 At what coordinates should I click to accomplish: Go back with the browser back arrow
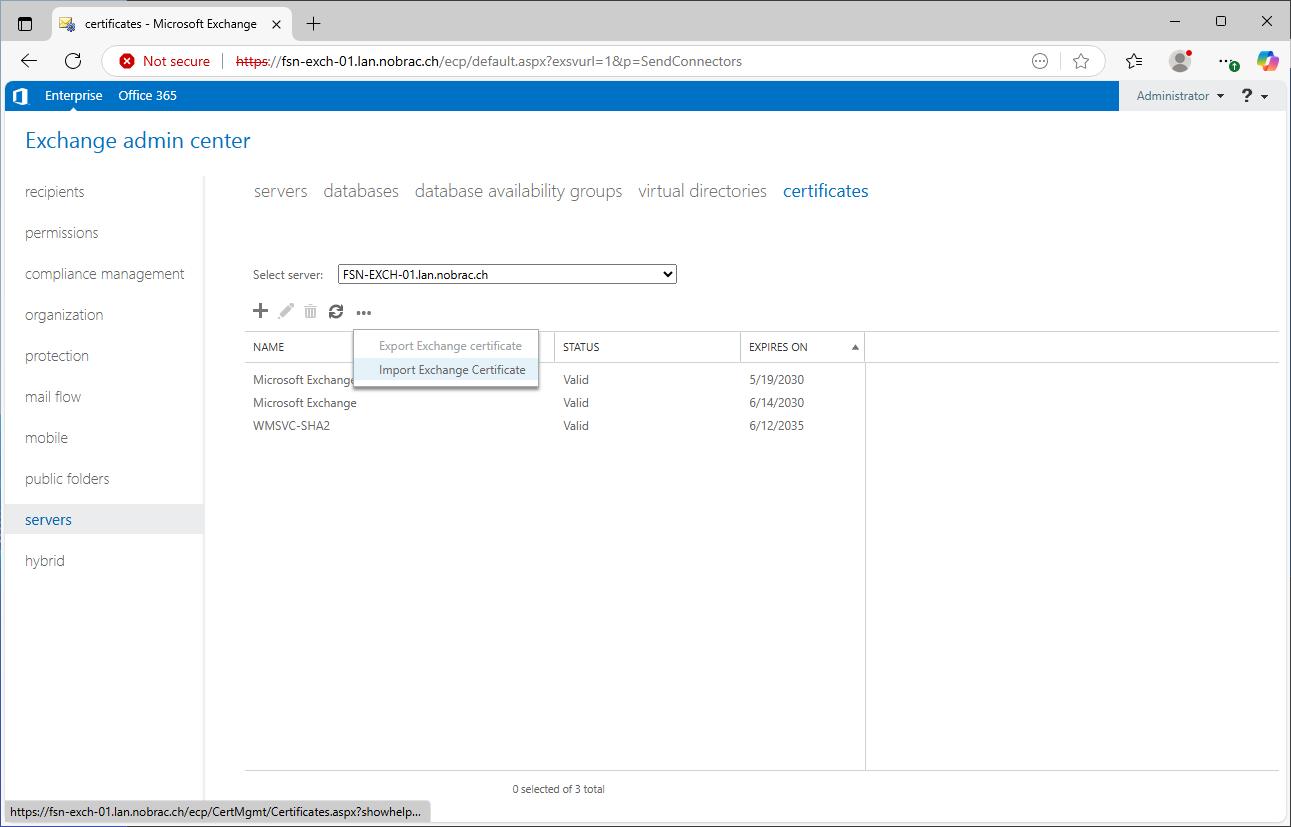tap(28, 61)
